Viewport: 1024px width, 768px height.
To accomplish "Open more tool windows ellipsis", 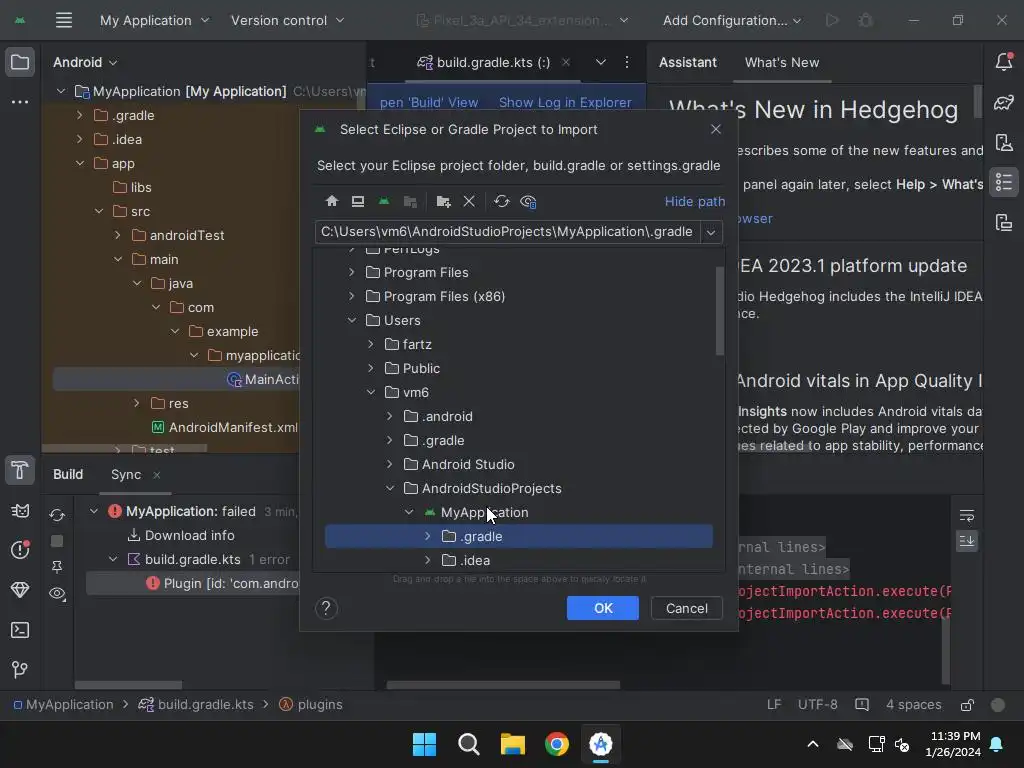I will pyautogui.click(x=20, y=102).
